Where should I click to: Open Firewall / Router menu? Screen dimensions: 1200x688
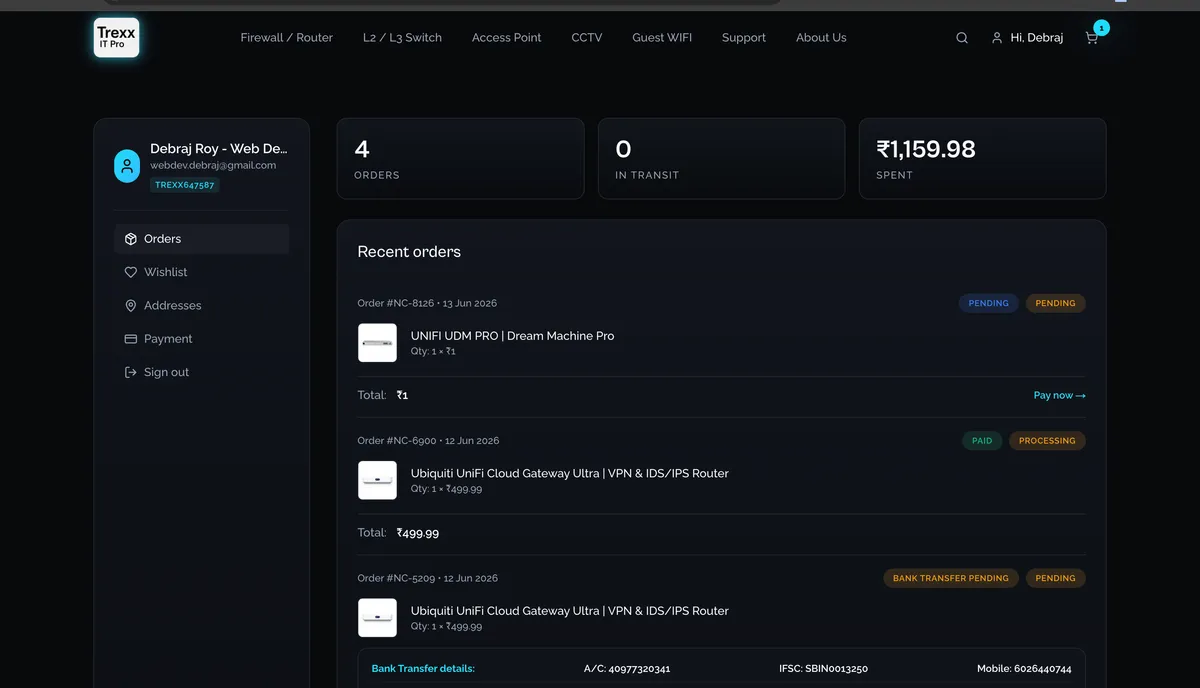pyautogui.click(x=287, y=38)
